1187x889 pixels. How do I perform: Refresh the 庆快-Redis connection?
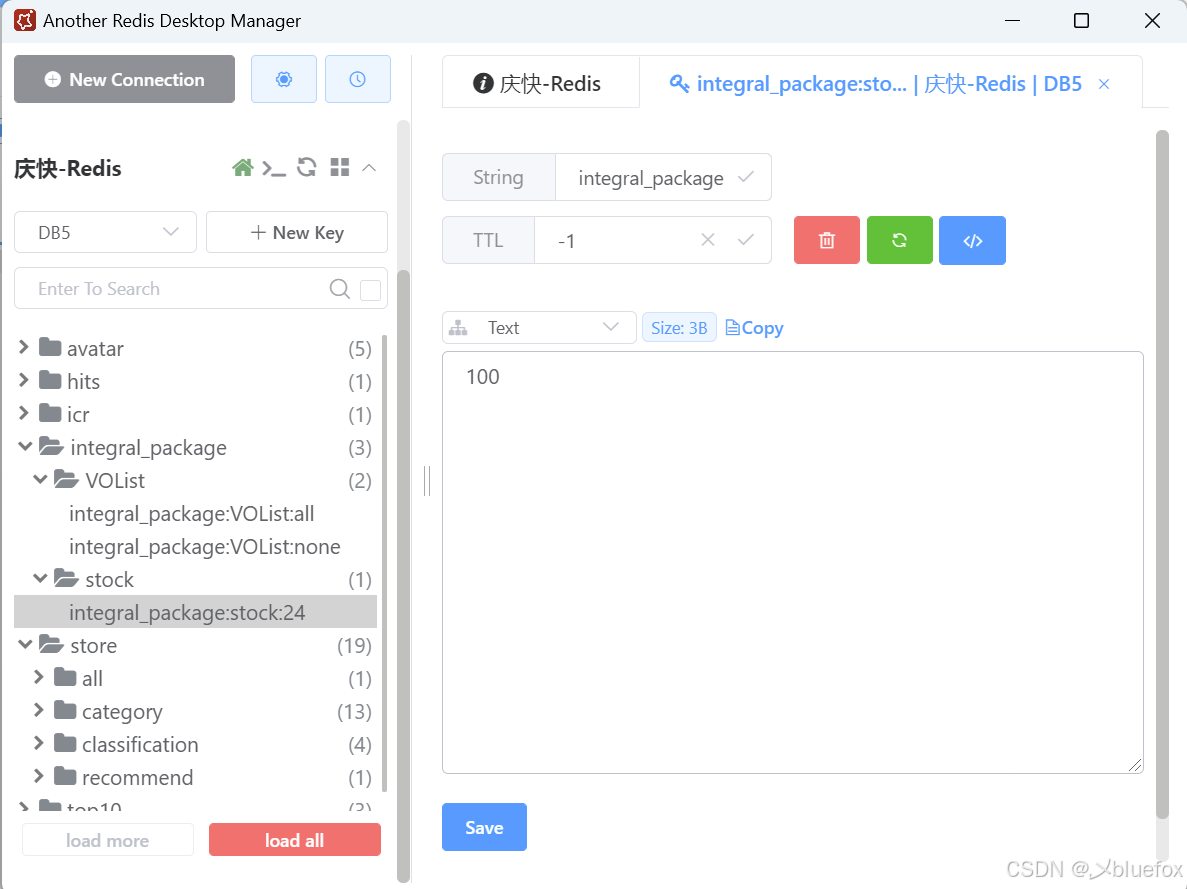click(x=307, y=167)
